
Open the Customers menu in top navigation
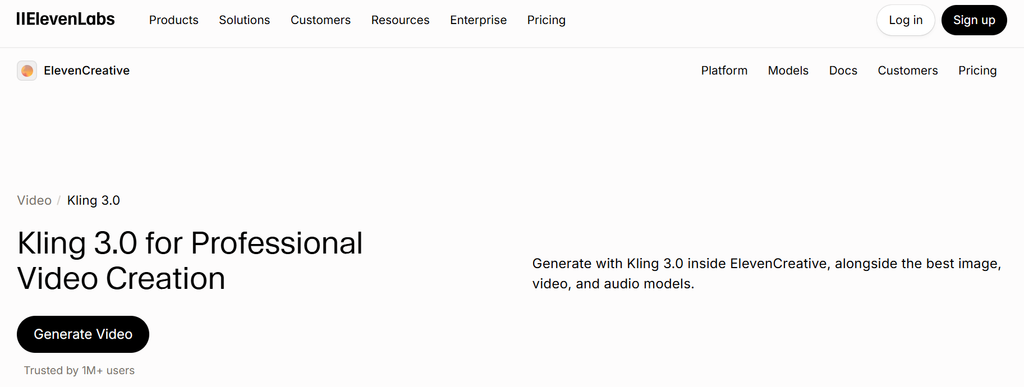pyautogui.click(x=321, y=20)
